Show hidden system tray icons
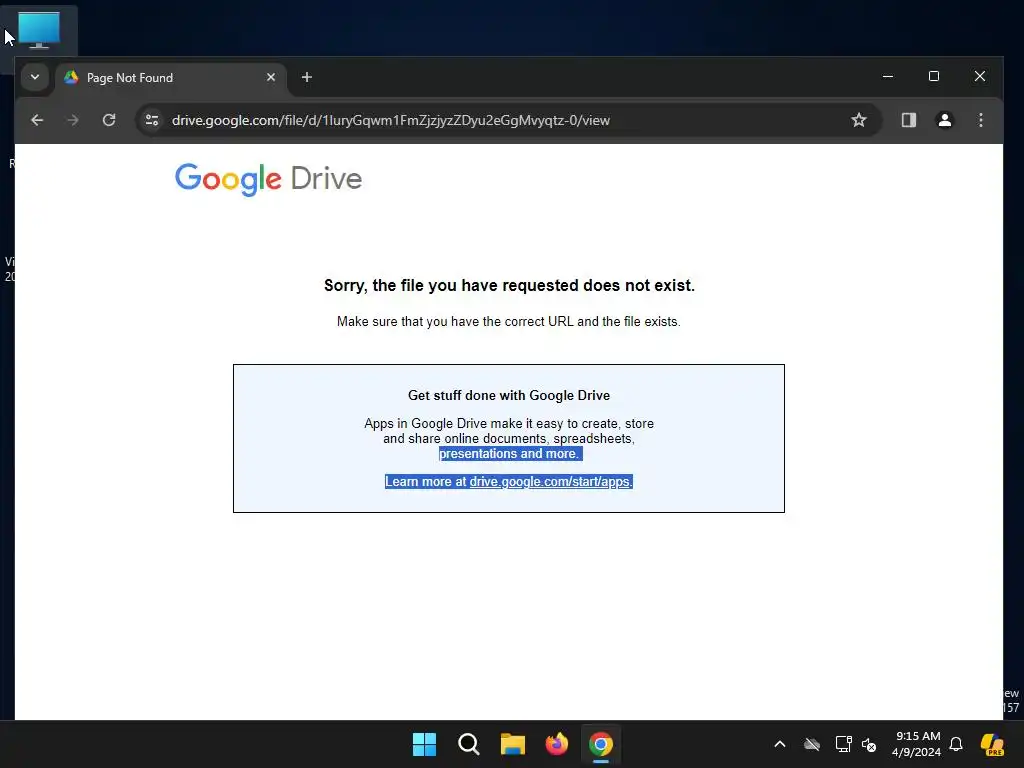1024x768 pixels. [780, 744]
